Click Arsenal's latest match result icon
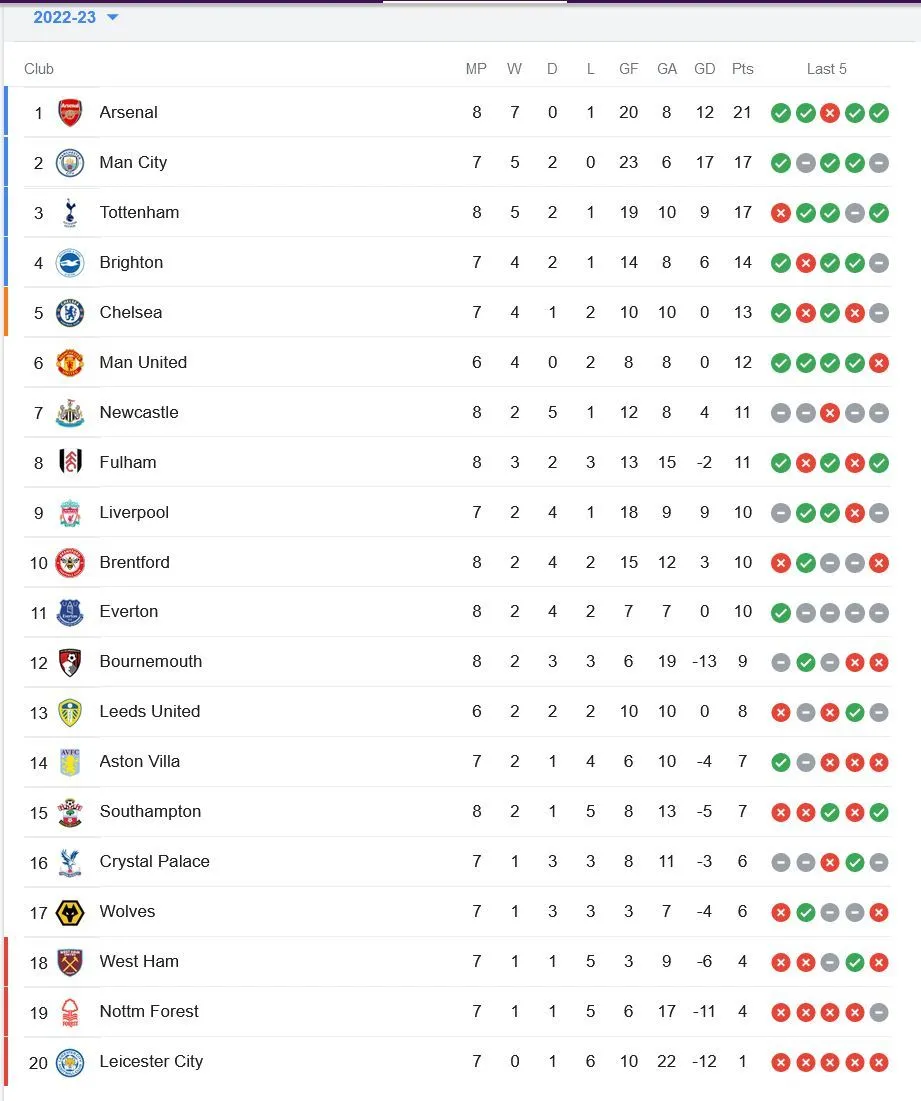 [879, 113]
